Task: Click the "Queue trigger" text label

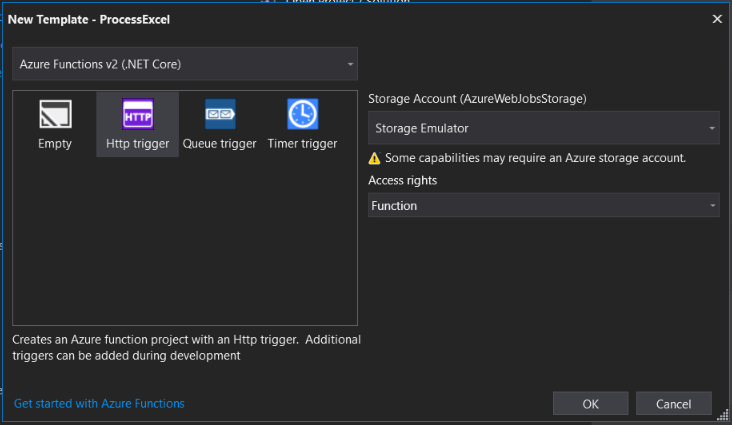Action: [x=220, y=143]
